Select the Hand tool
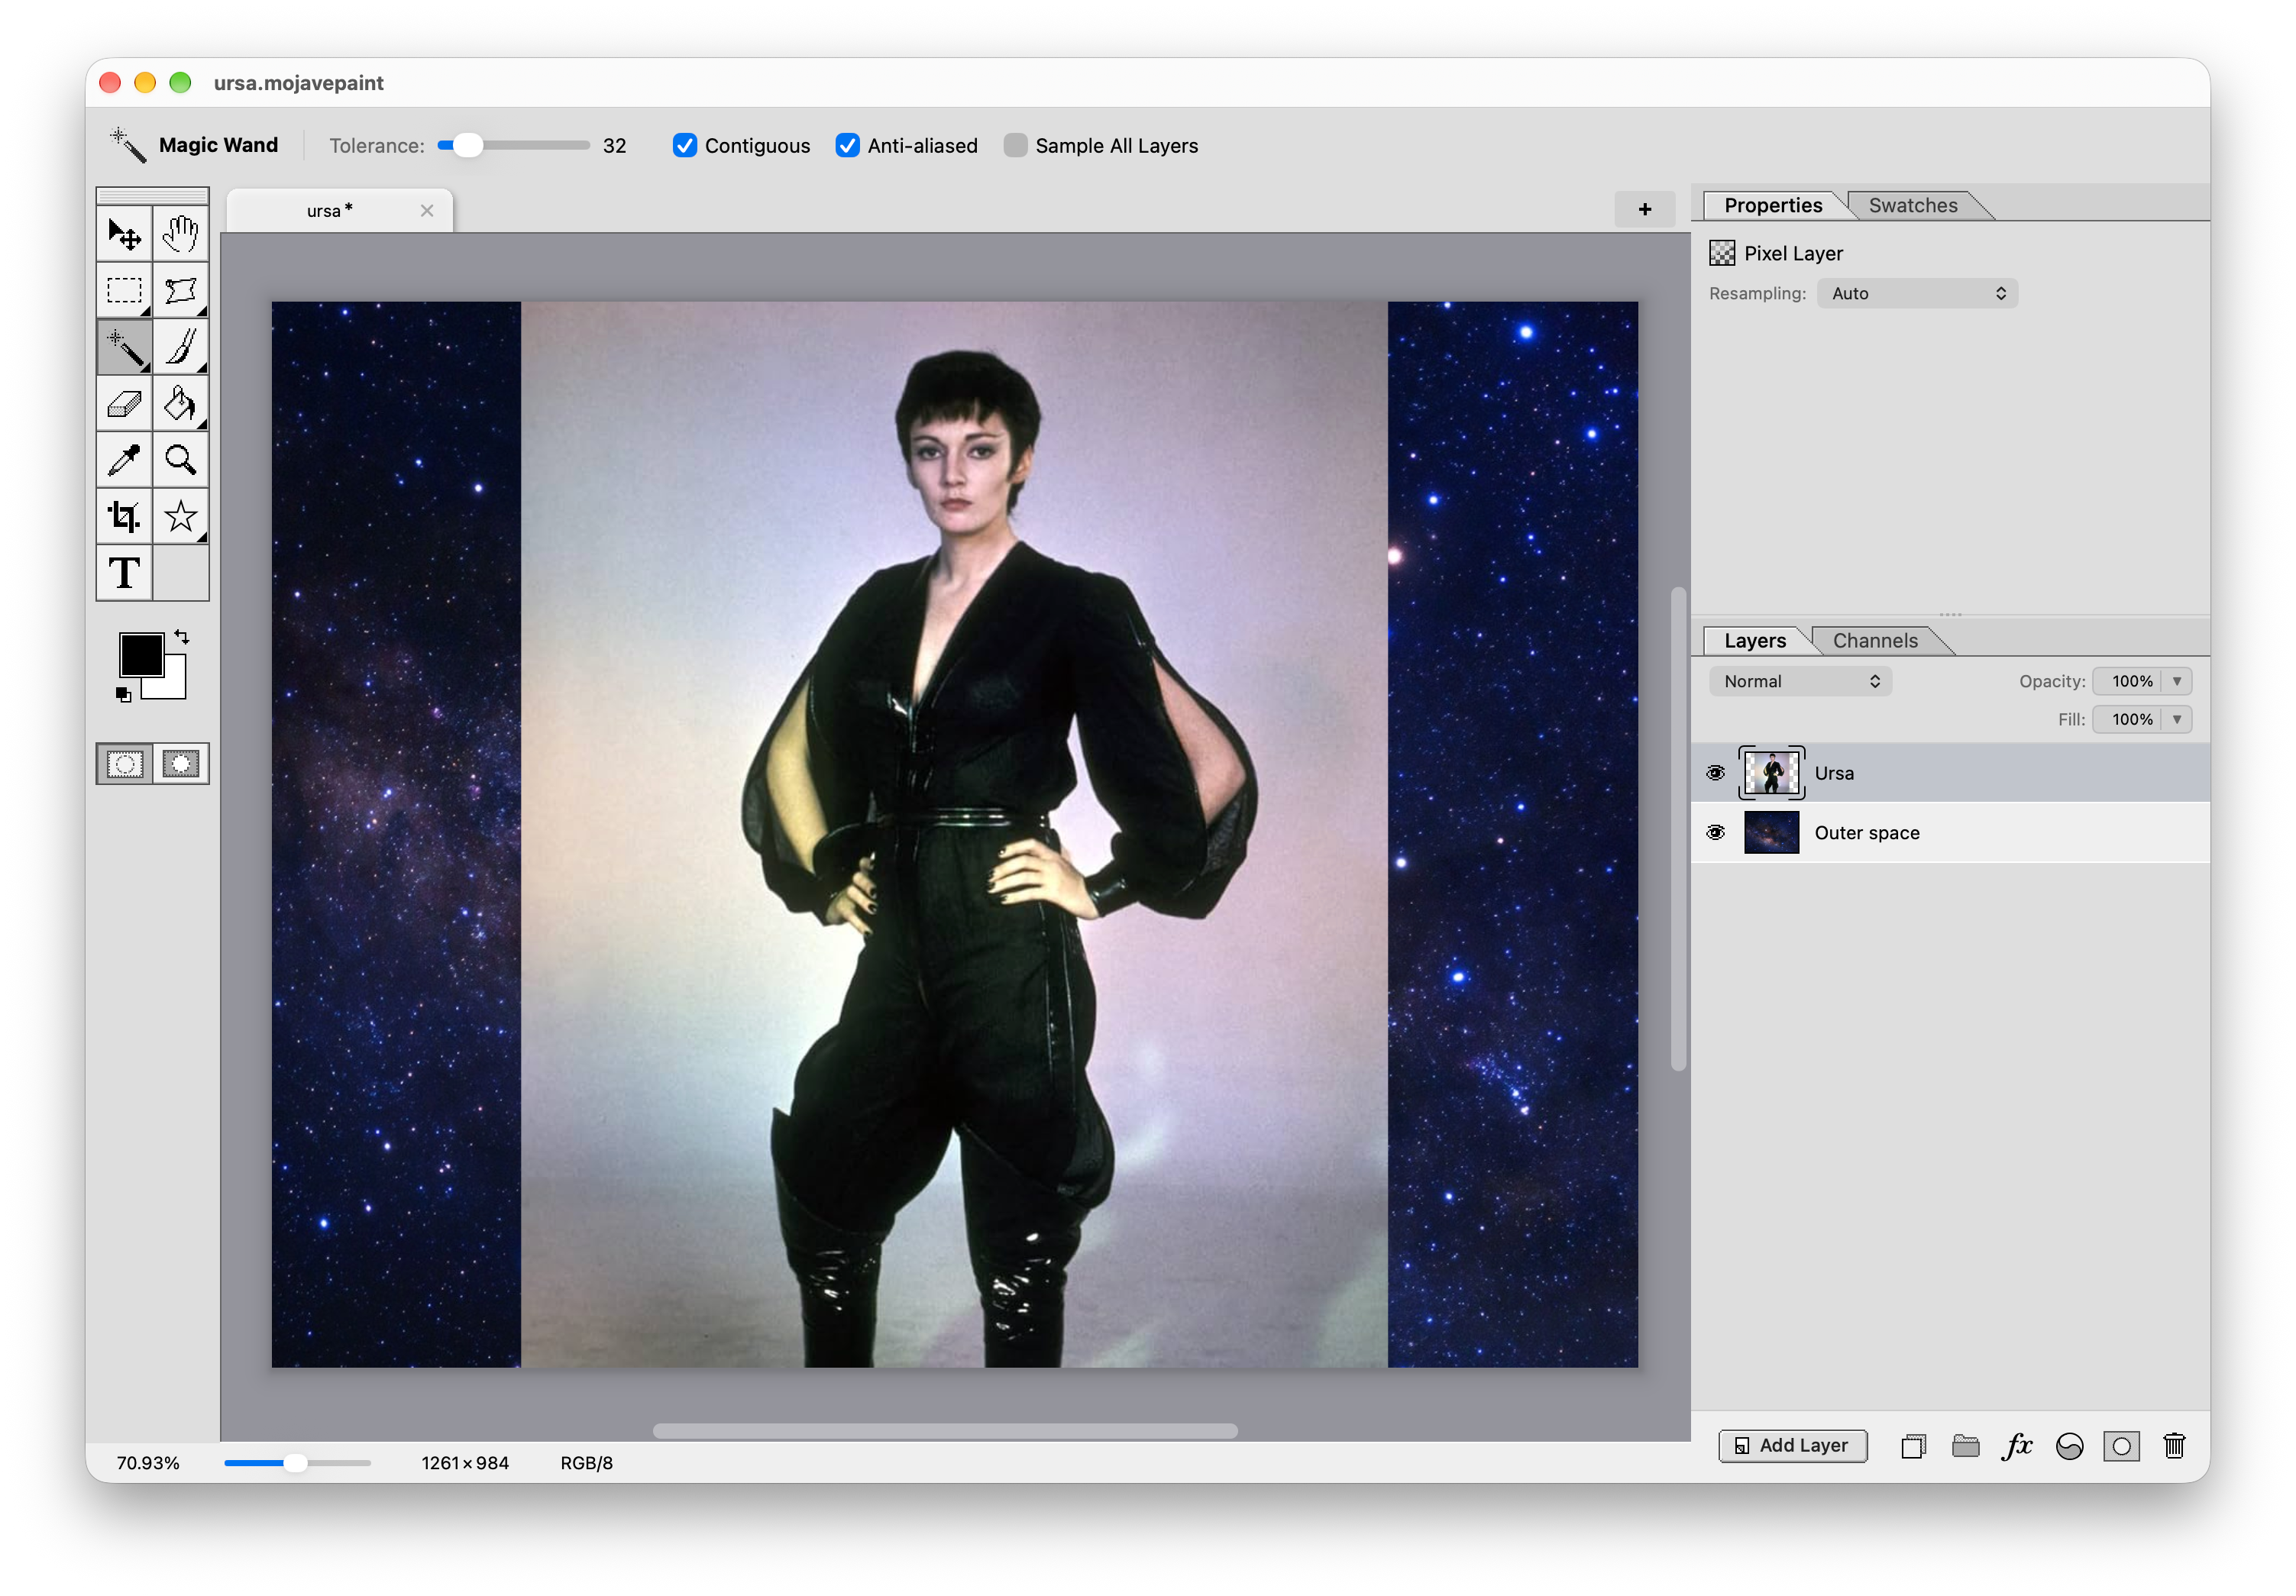2296x1596 pixels. (181, 234)
